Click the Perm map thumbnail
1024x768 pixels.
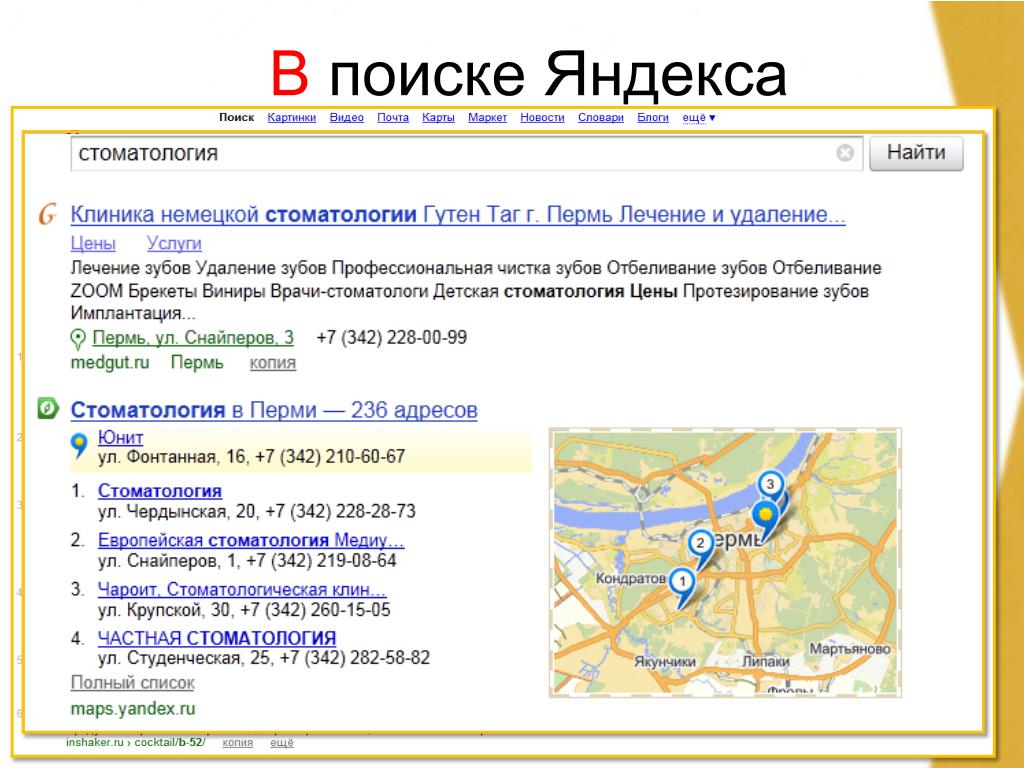click(x=726, y=563)
